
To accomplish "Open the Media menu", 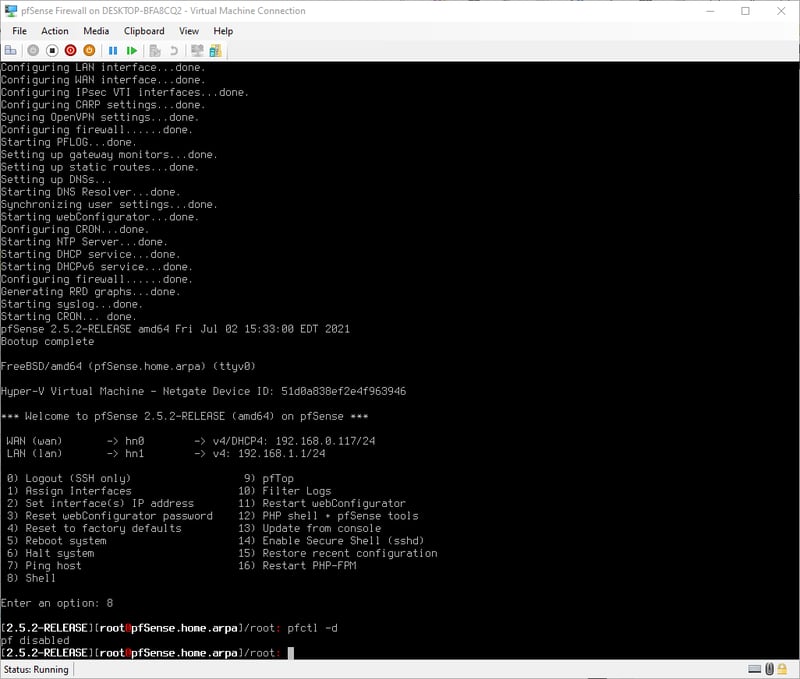I will pos(96,31).
